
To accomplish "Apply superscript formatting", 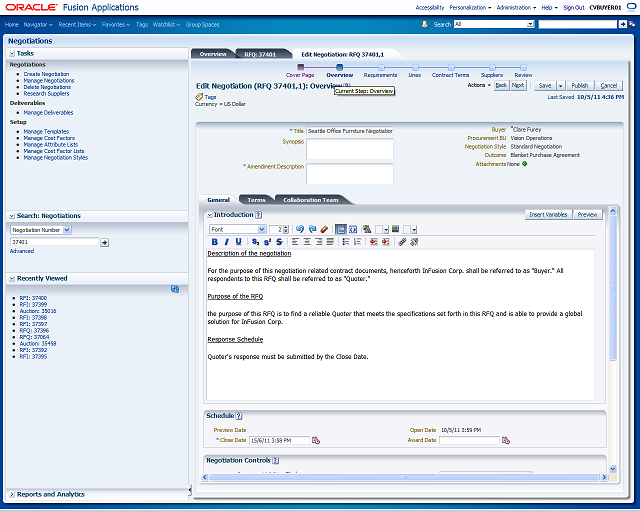I will pos(267,242).
